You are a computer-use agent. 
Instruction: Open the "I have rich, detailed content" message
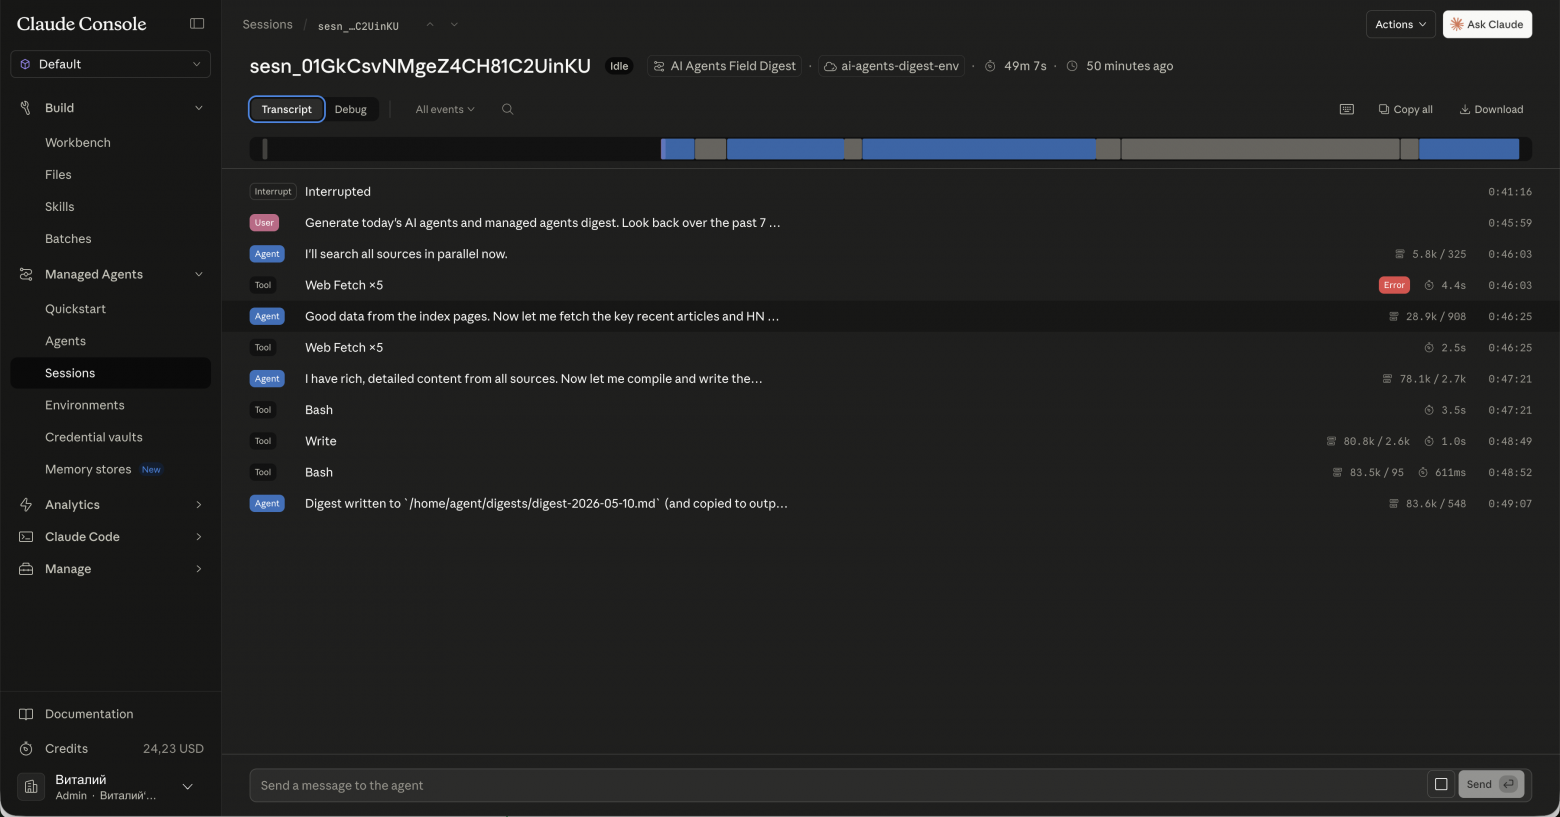point(890,379)
